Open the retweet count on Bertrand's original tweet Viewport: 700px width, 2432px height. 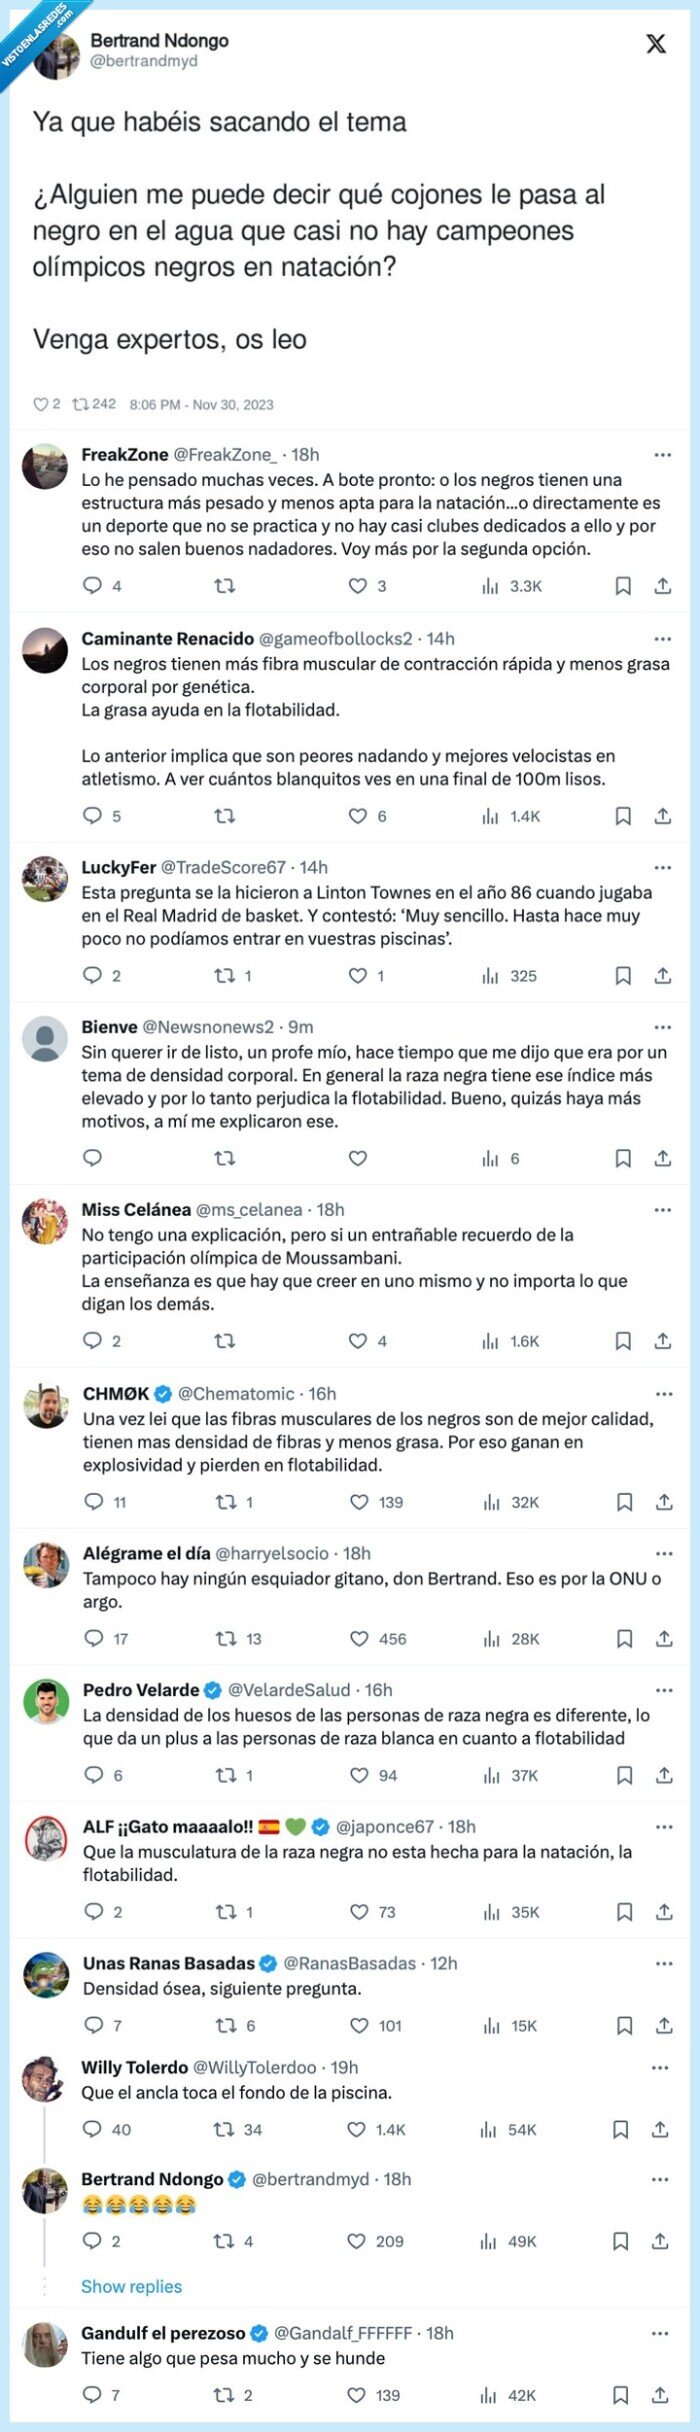90,404
